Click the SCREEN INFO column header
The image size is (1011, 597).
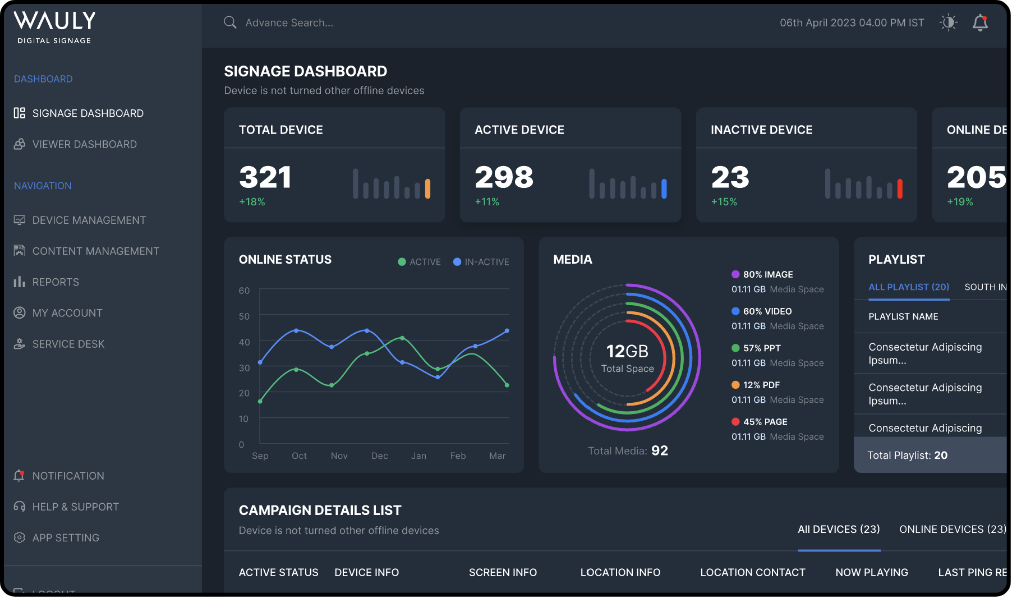click(x=503, y=573)
